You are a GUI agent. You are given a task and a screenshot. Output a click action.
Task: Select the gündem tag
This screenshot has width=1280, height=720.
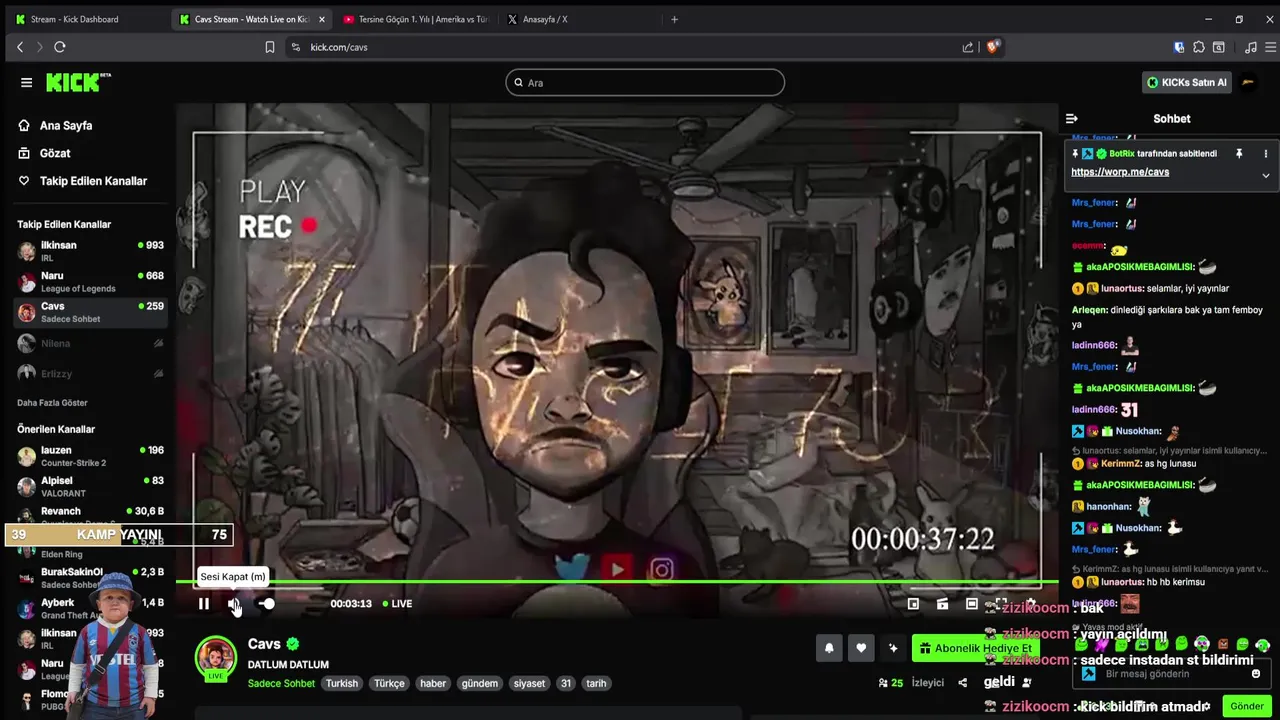(479, 684)
